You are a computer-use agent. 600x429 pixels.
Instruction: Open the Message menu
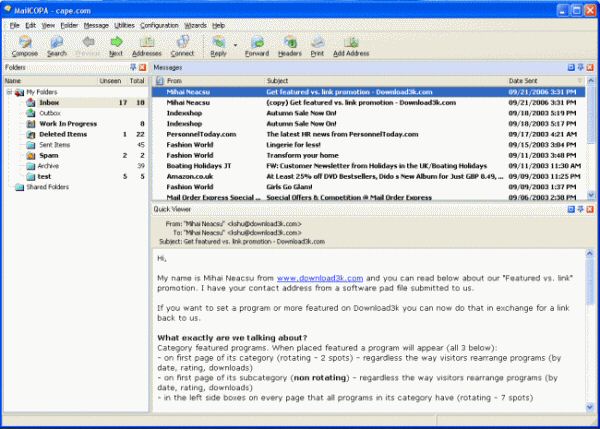(96, 25)
